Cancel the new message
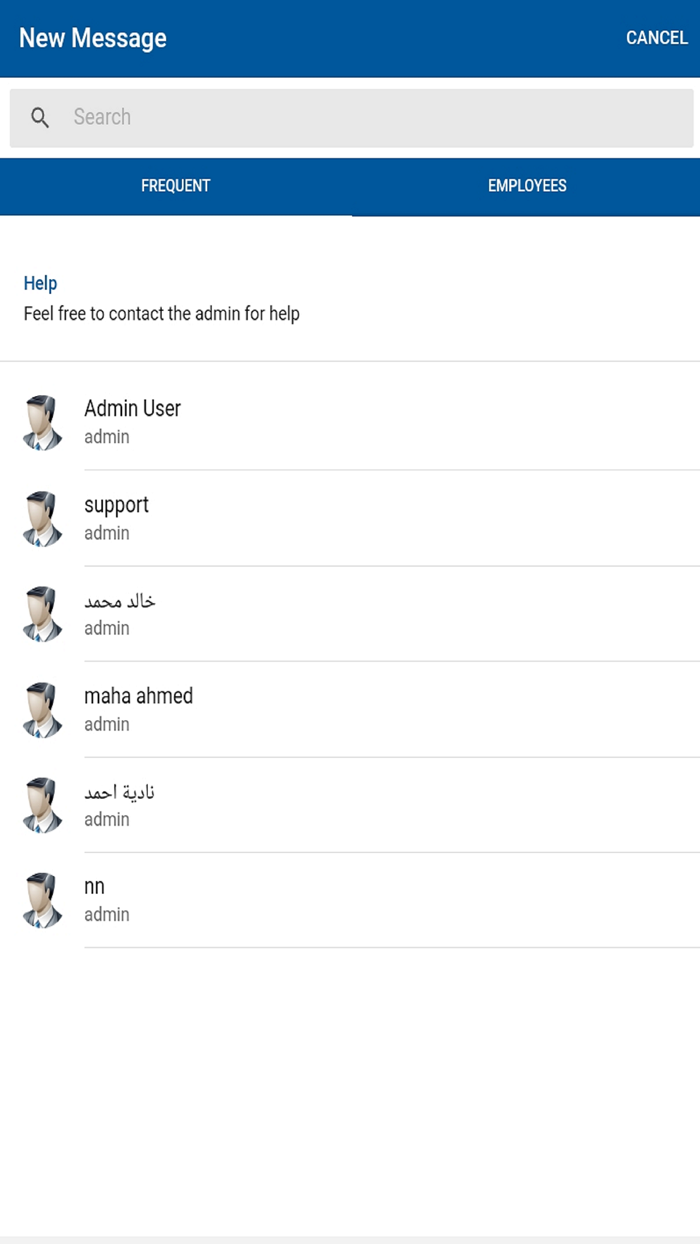The width and height of the screenshot is (700, 1244). click(x=656, y=38)
